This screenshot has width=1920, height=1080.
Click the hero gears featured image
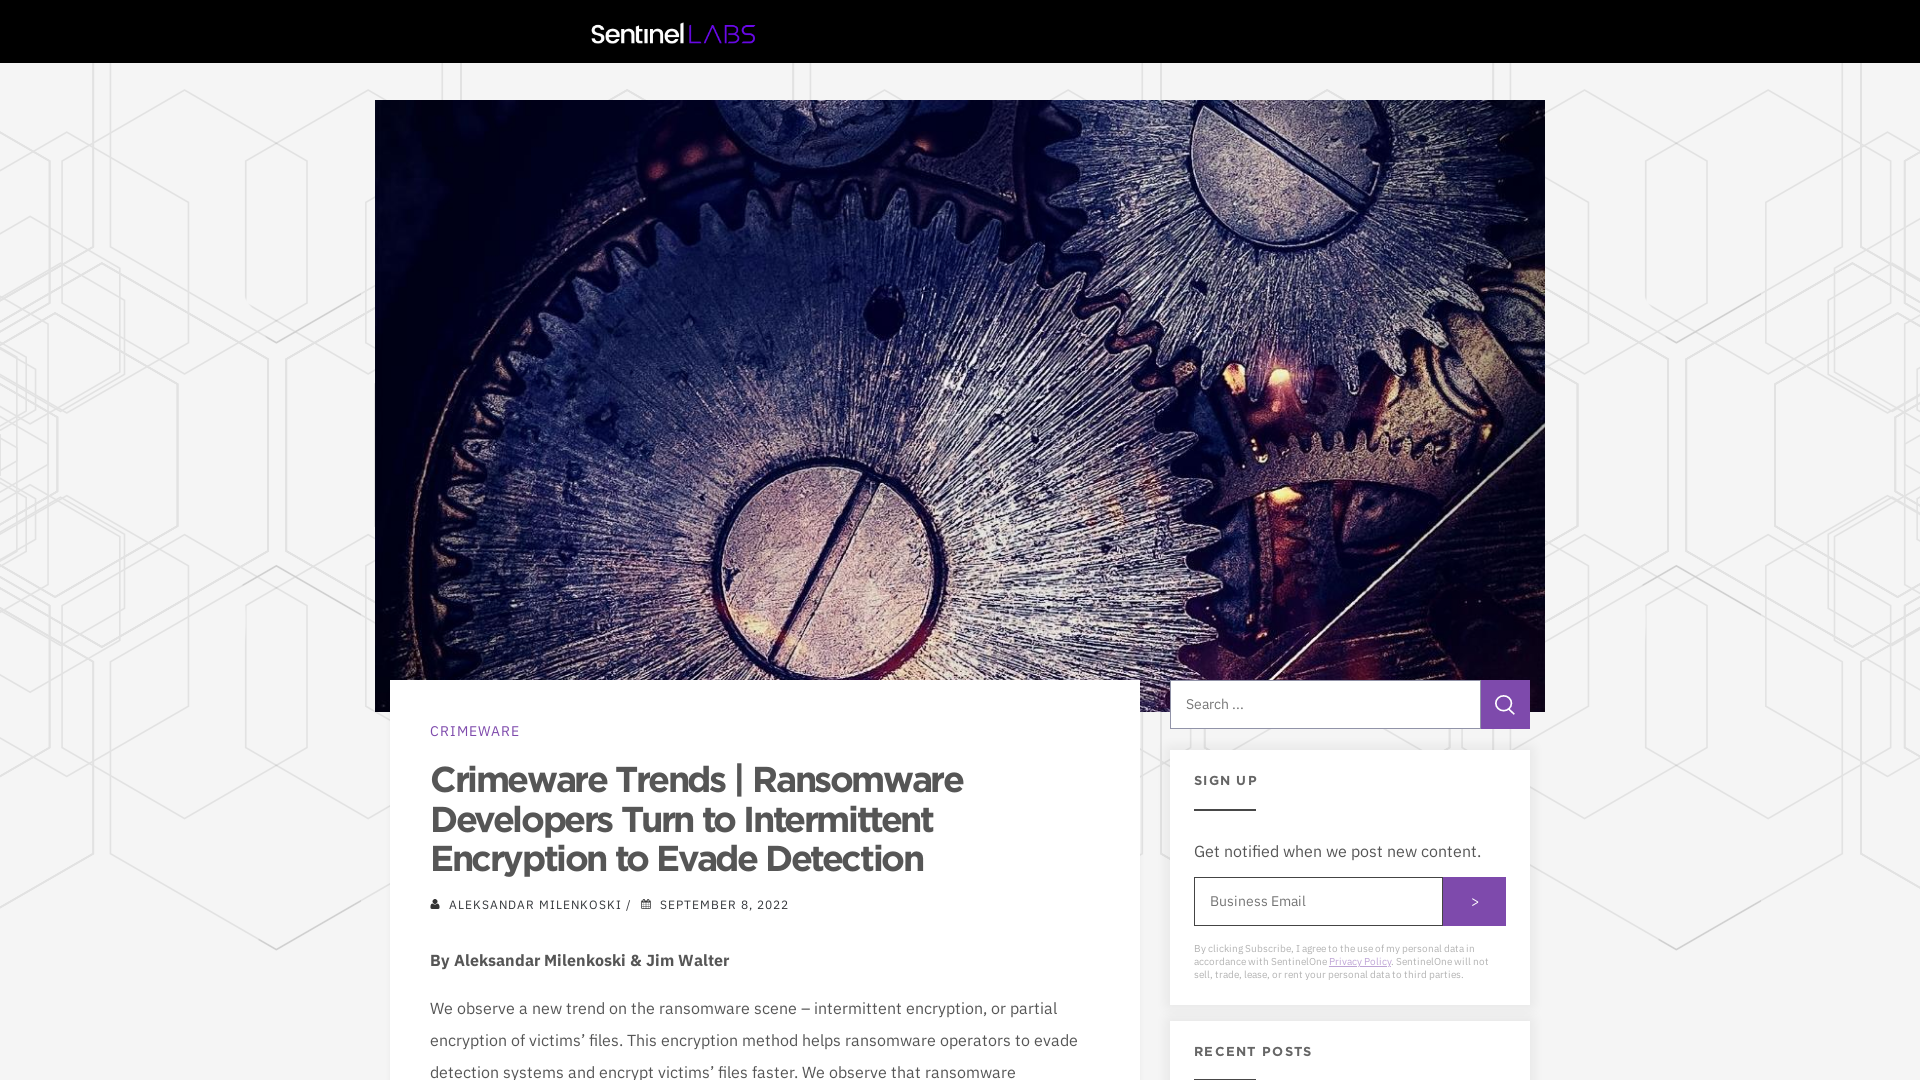(959, 400)
